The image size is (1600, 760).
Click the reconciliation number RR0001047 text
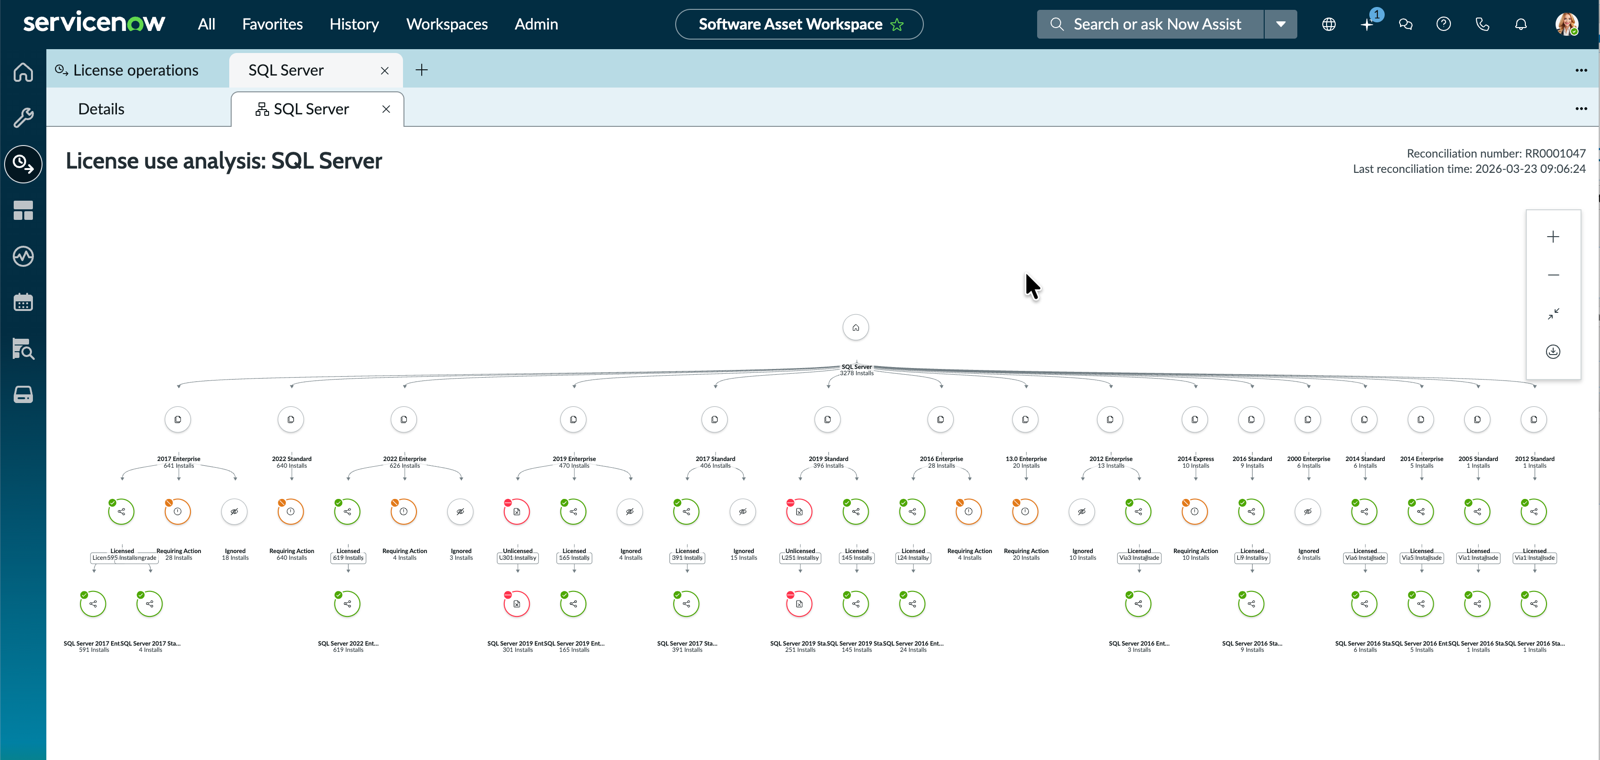1555,153
